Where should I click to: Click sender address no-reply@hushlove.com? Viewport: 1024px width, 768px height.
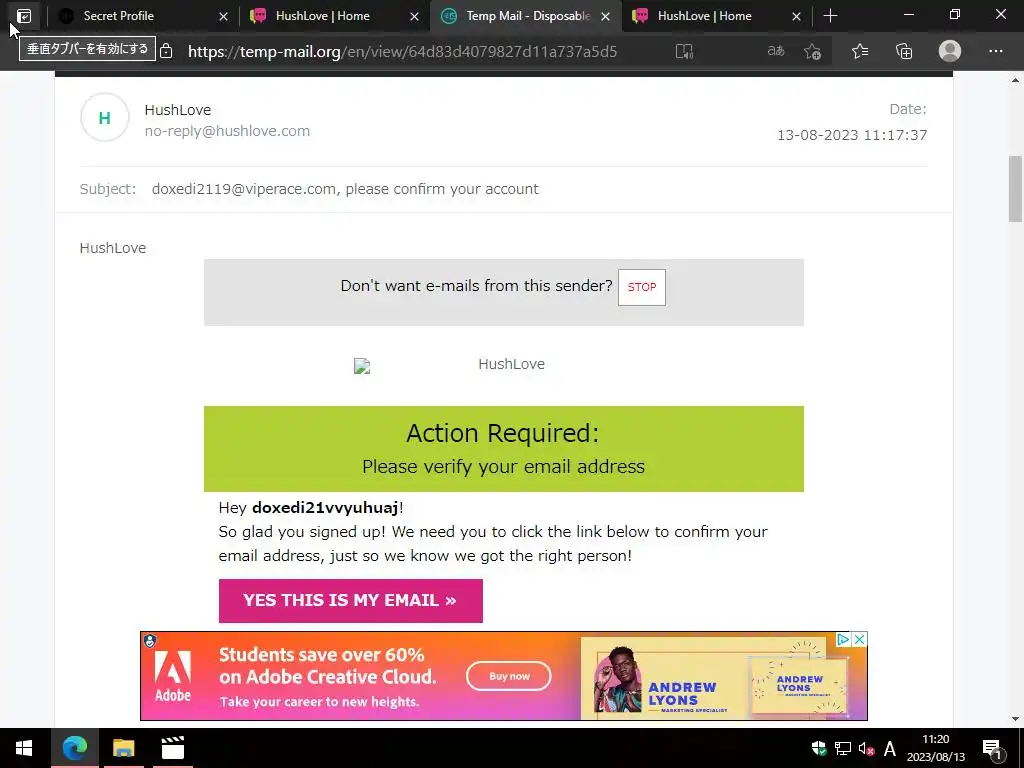click(x=227, y=131)
